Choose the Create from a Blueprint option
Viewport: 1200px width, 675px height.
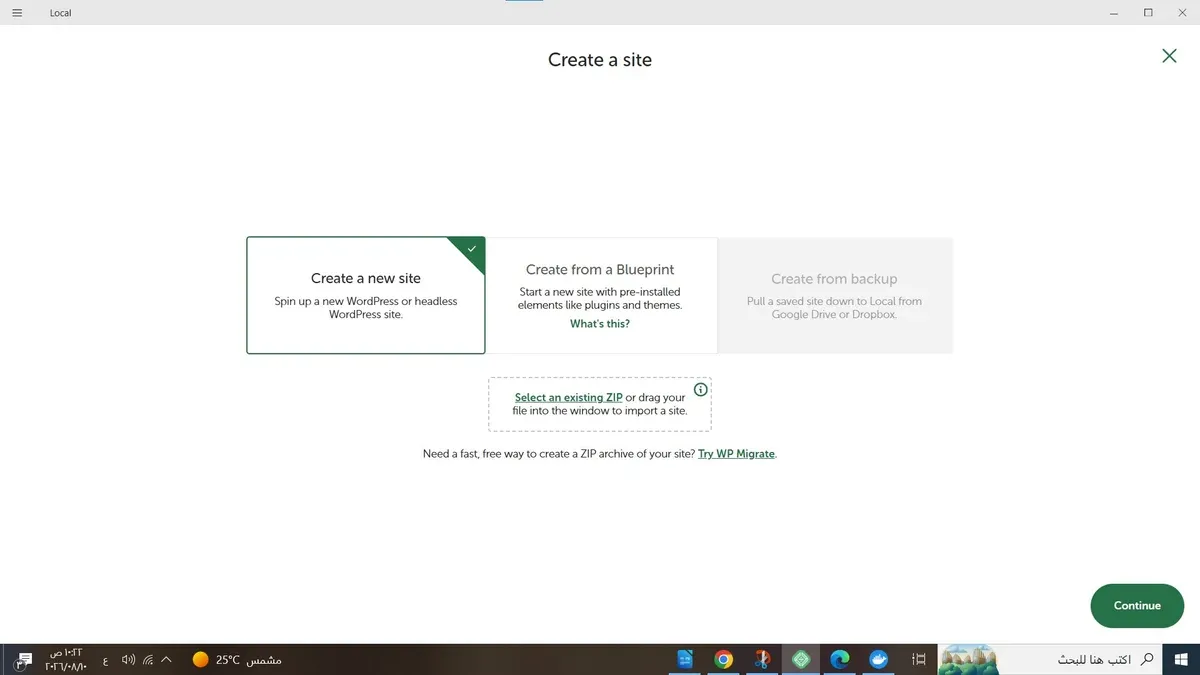(600, 295)
